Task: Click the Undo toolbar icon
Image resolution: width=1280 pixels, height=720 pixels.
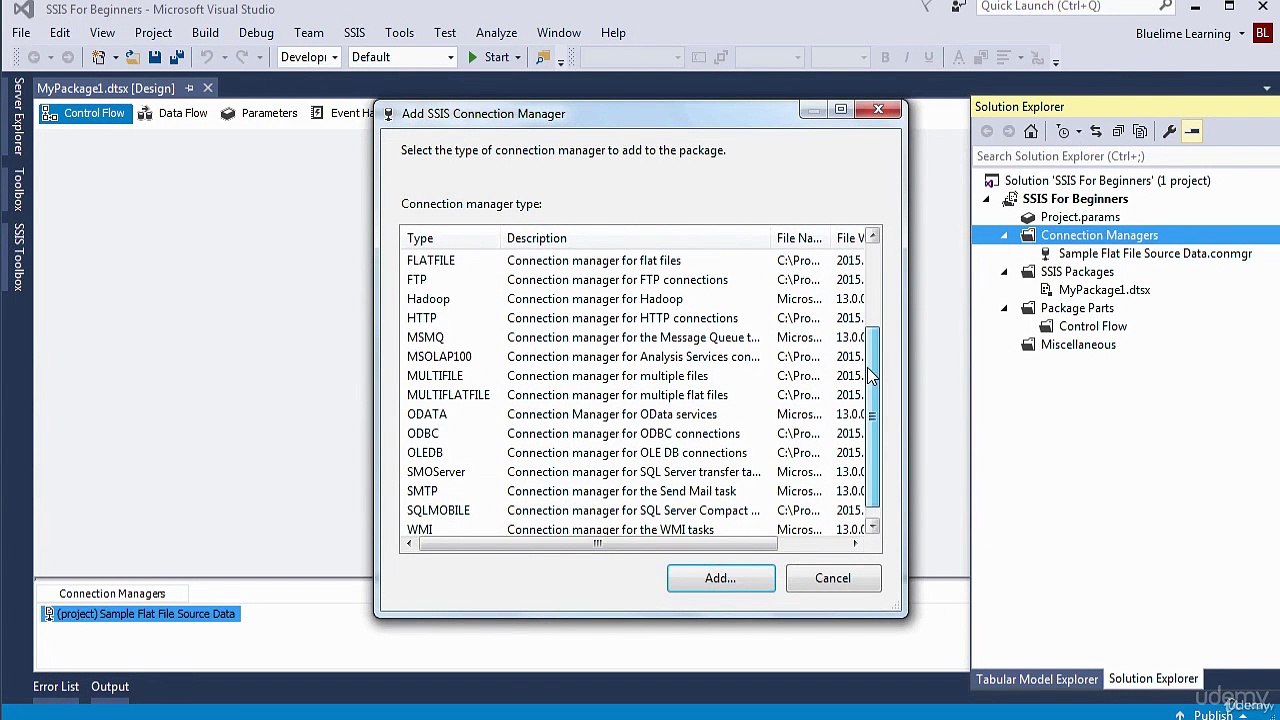Action: click(206, 57)
